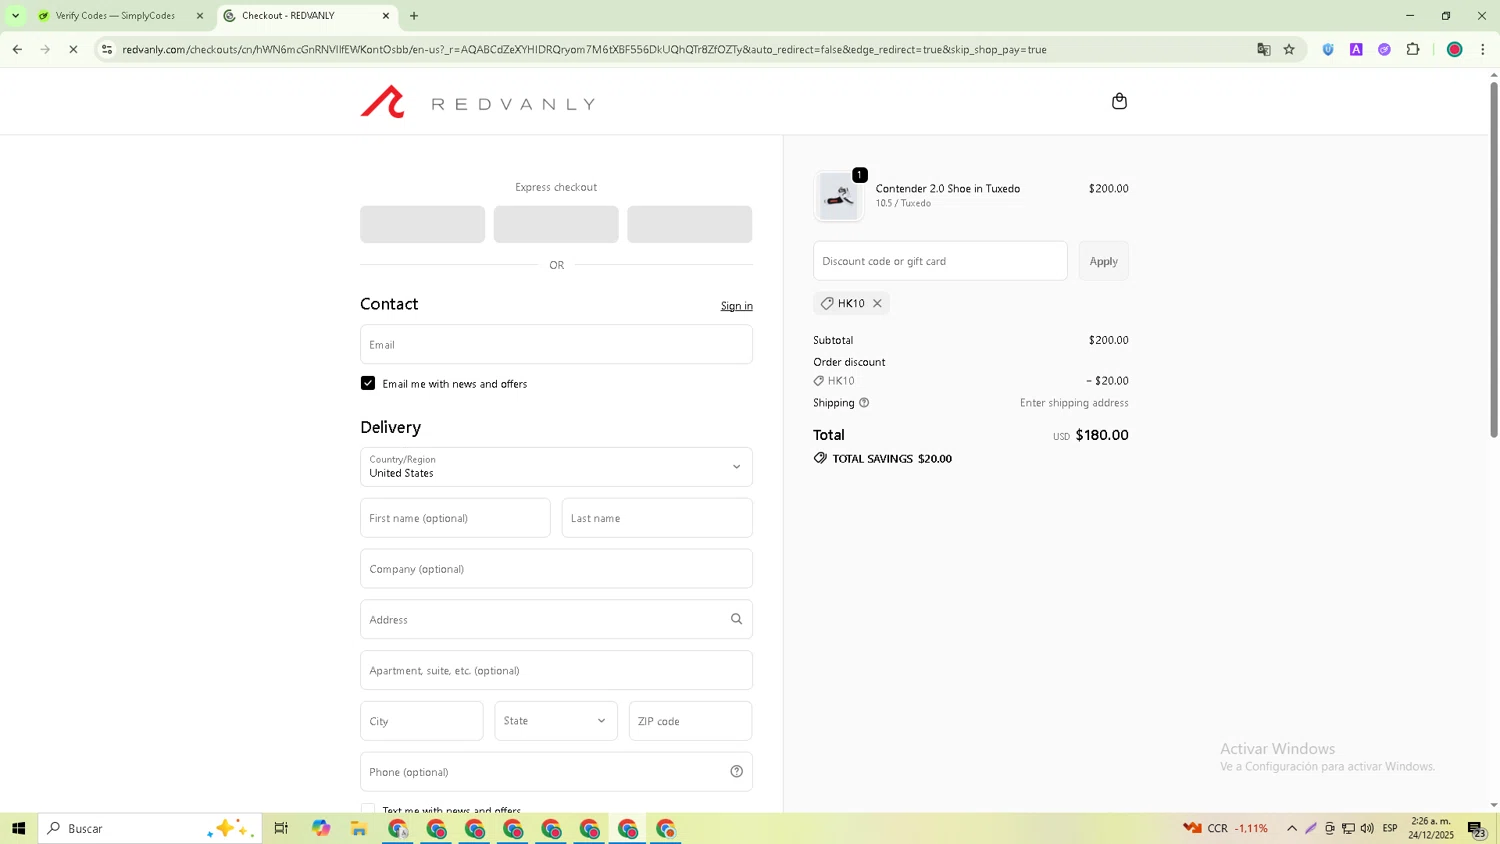The height and width of the screenshot is (844, 1500).
Task: Click the middle express checkout button
Action: (556, 224)
